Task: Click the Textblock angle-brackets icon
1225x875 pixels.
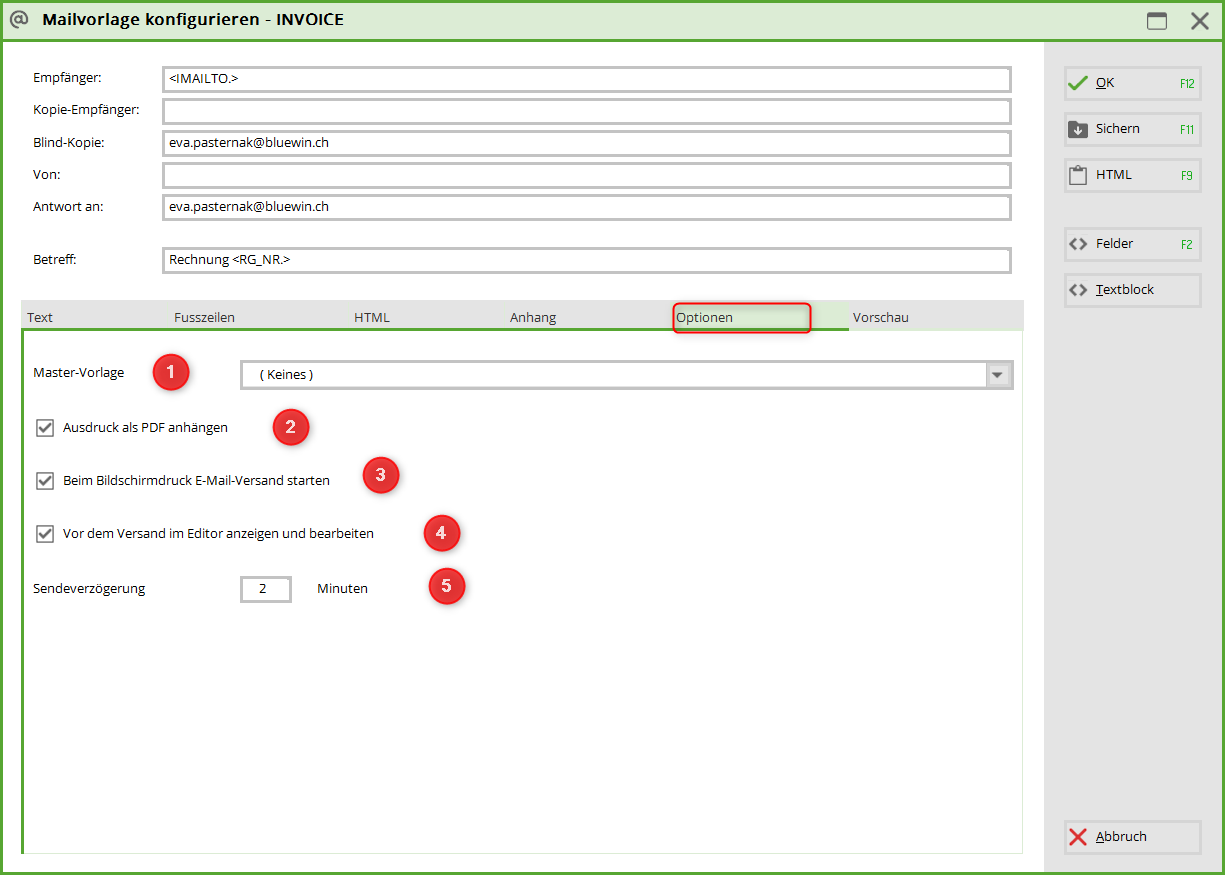Action: point(1077,290)
